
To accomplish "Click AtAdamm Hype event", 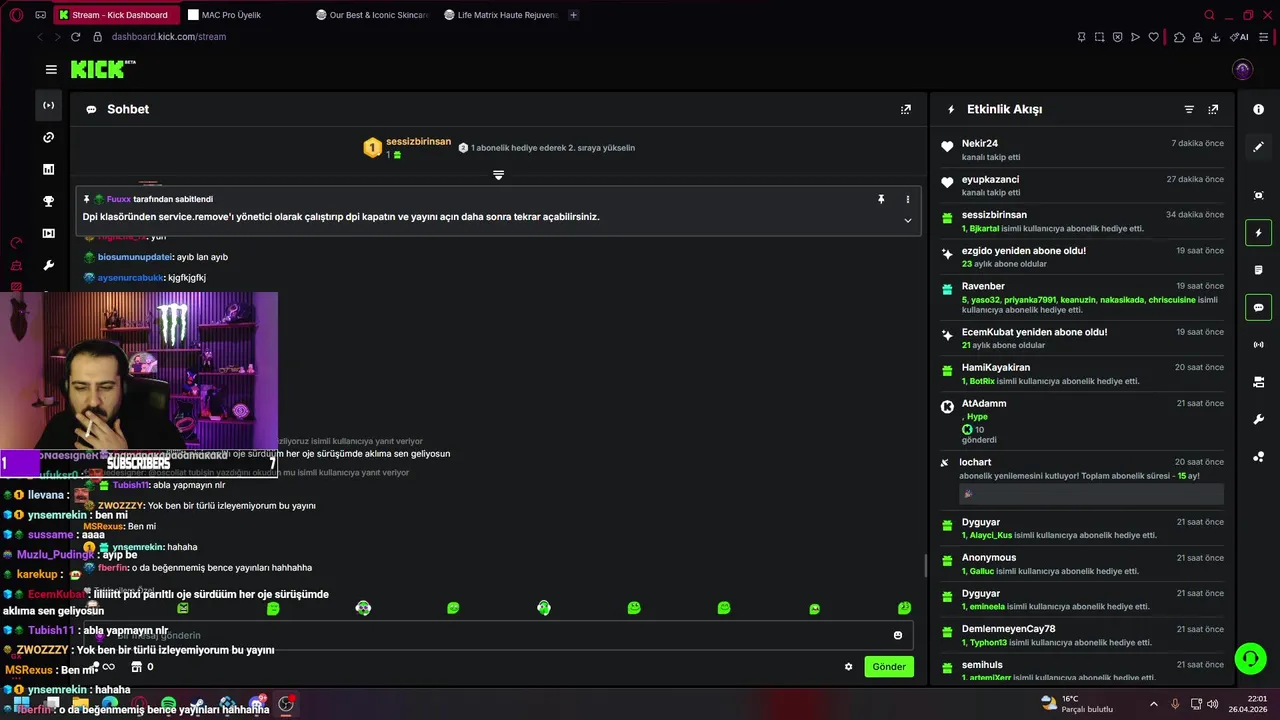I will click(x=1084, y=421).
